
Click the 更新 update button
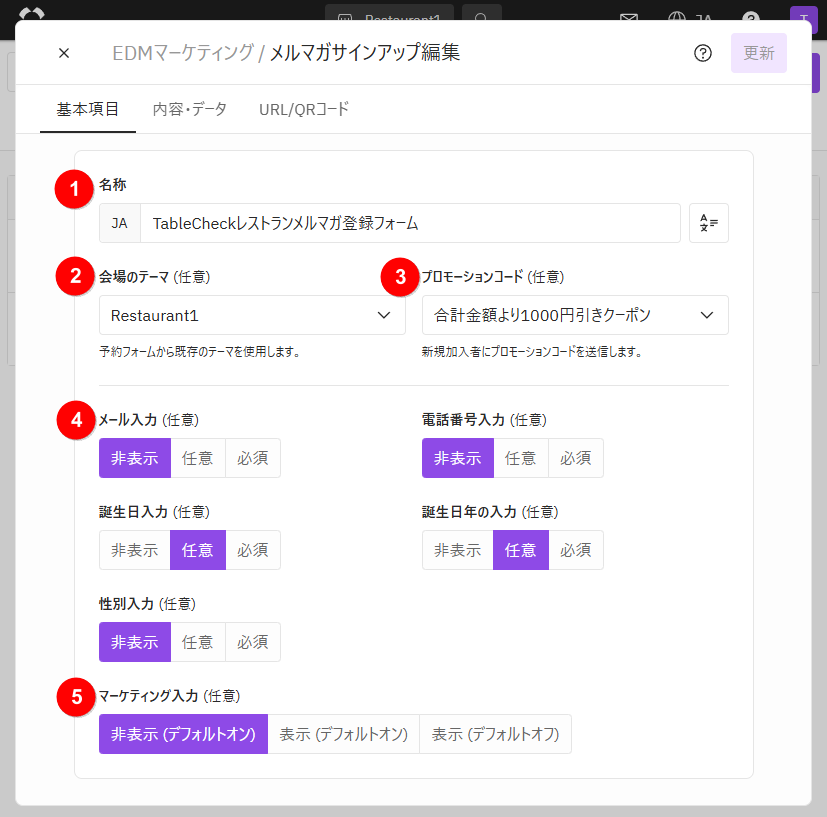(758, 53)
